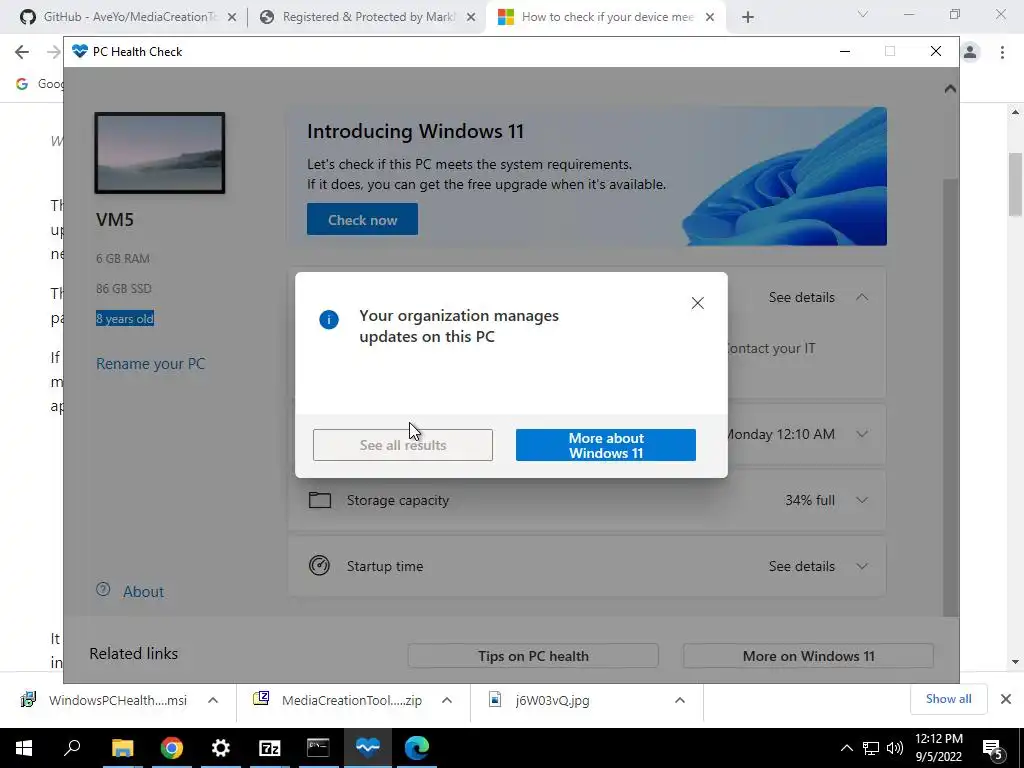The width and height of the screenshot is (1024, 768).
Task: Open the volume tray icon
Action: click(895, 748)
